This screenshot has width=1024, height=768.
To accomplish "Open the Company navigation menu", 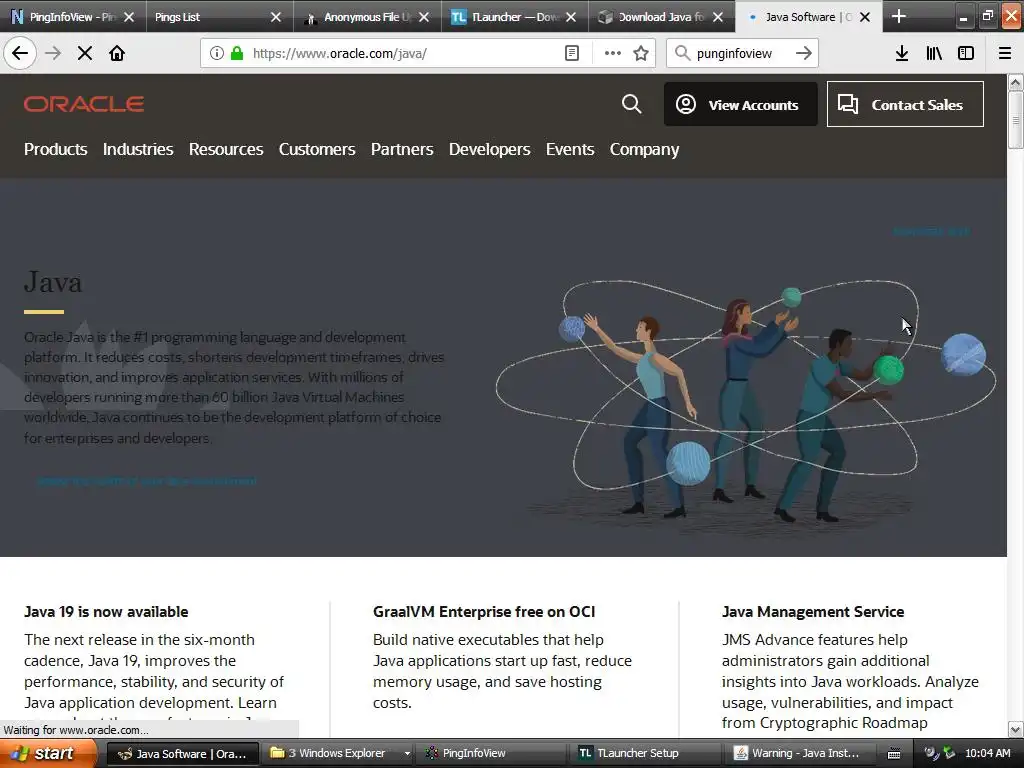I will pyautogui.click(x=644, y=150).
